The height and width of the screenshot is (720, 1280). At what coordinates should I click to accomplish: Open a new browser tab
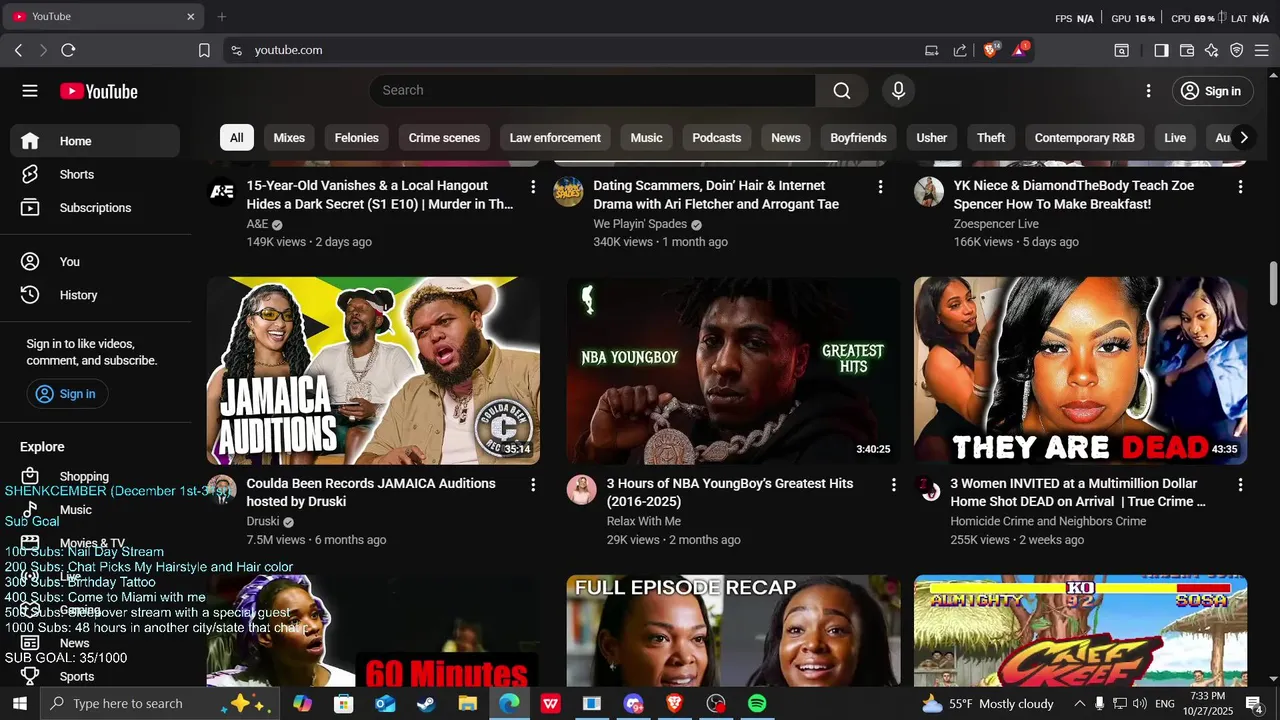point(222,17)
